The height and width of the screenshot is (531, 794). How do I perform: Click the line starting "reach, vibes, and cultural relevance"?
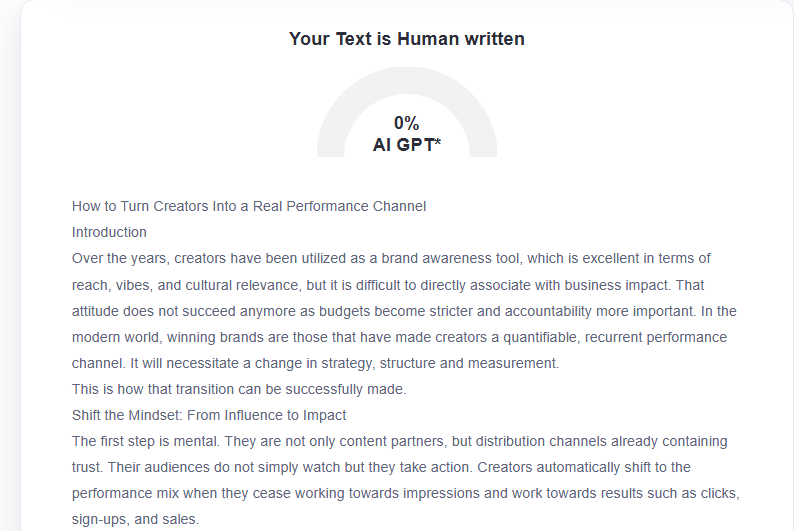[x=391, y=284]
